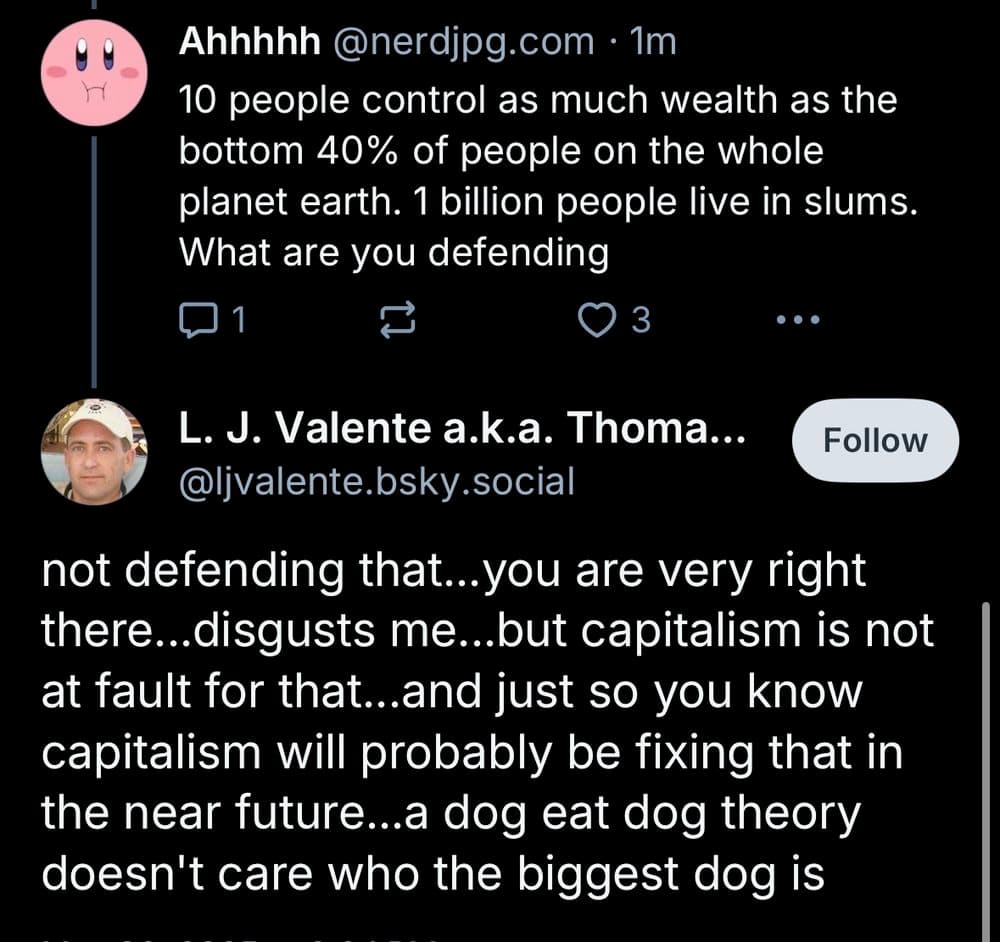Viewport: 1000px width, 942px height.
Task: Open the Ahhhhh display name profile link
Action: pos(249,42)
